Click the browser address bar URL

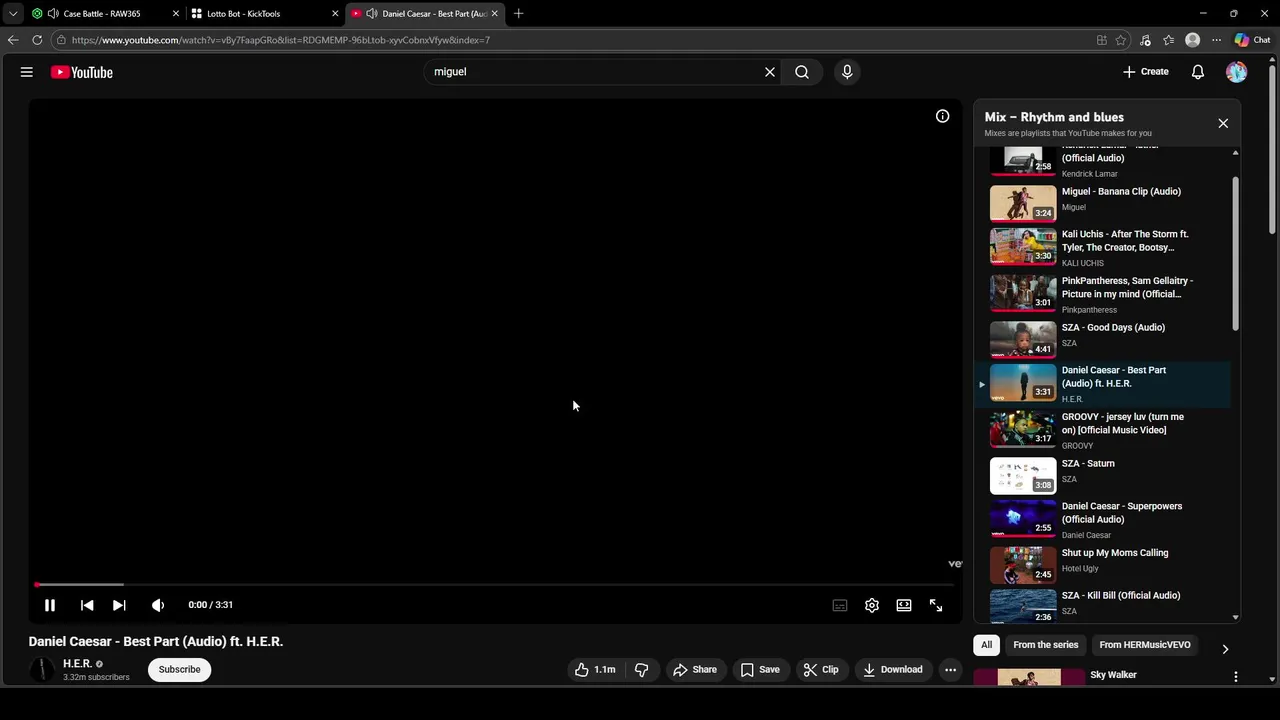pos(281,40)
